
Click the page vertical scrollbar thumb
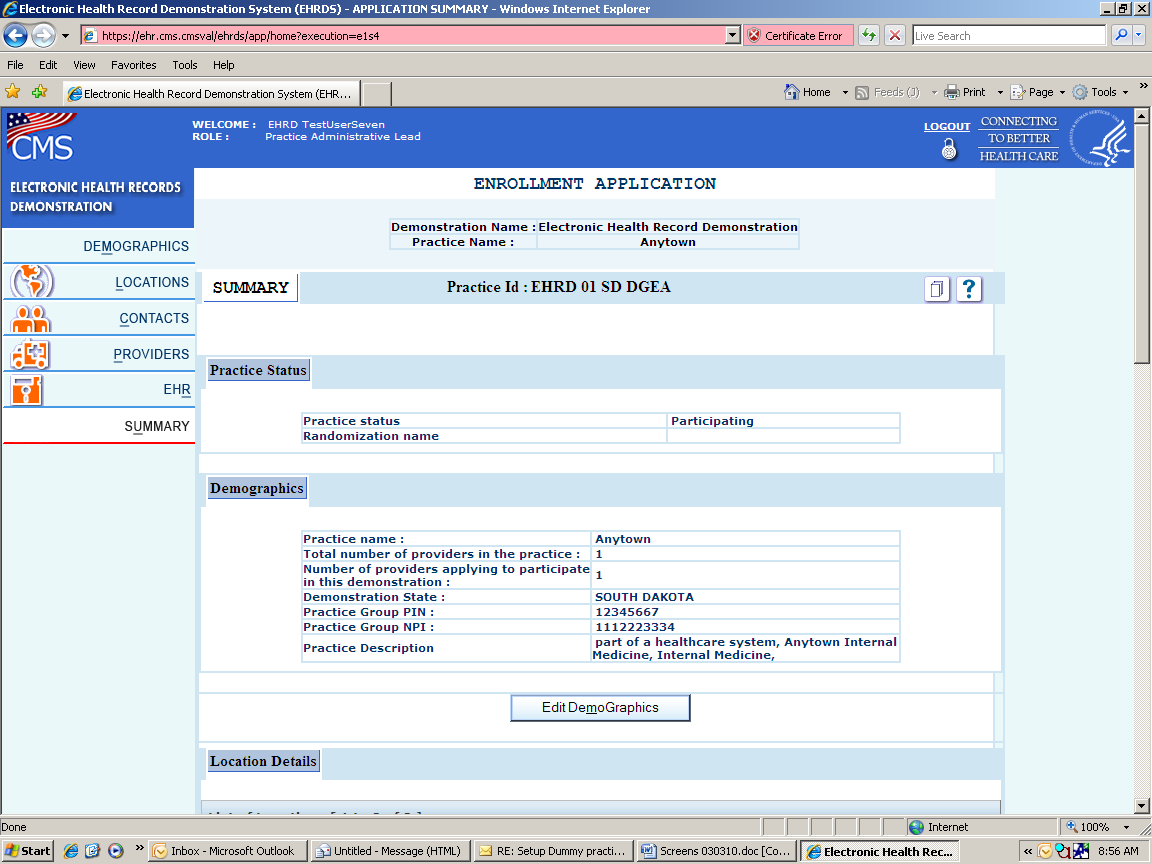pos(1142,242)
